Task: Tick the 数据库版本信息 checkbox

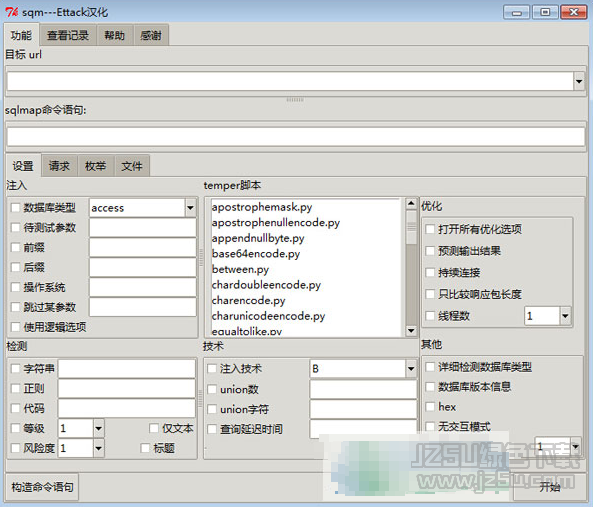Action: coord(430,387)
